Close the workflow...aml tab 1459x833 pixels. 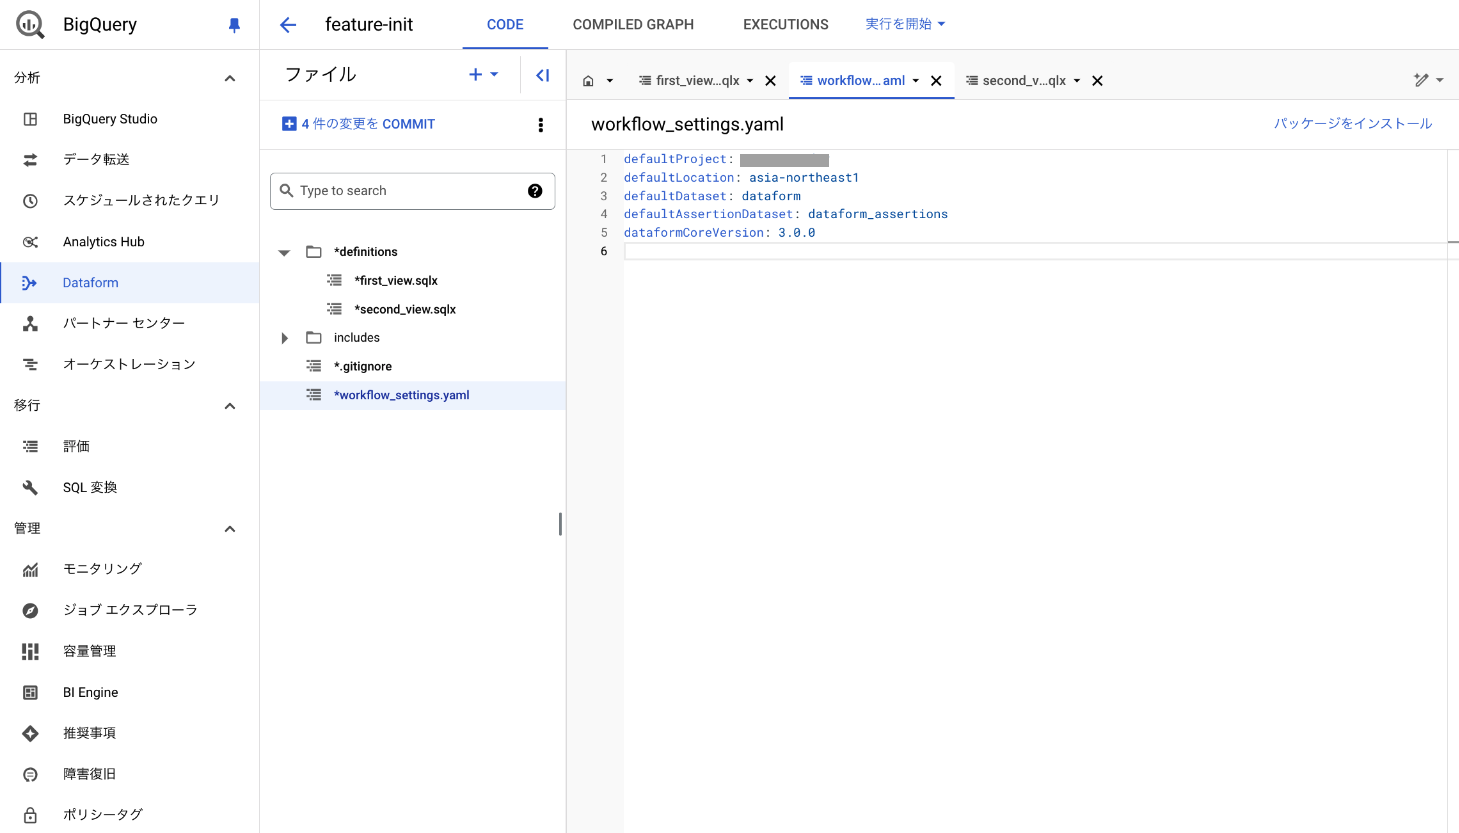point(936,81)
